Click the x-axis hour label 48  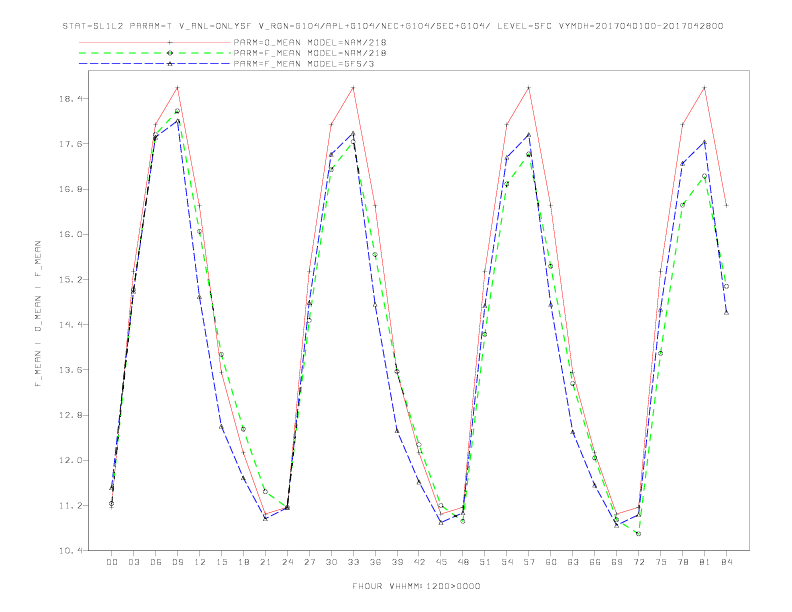pyautogui.click(x=463, y=562)
